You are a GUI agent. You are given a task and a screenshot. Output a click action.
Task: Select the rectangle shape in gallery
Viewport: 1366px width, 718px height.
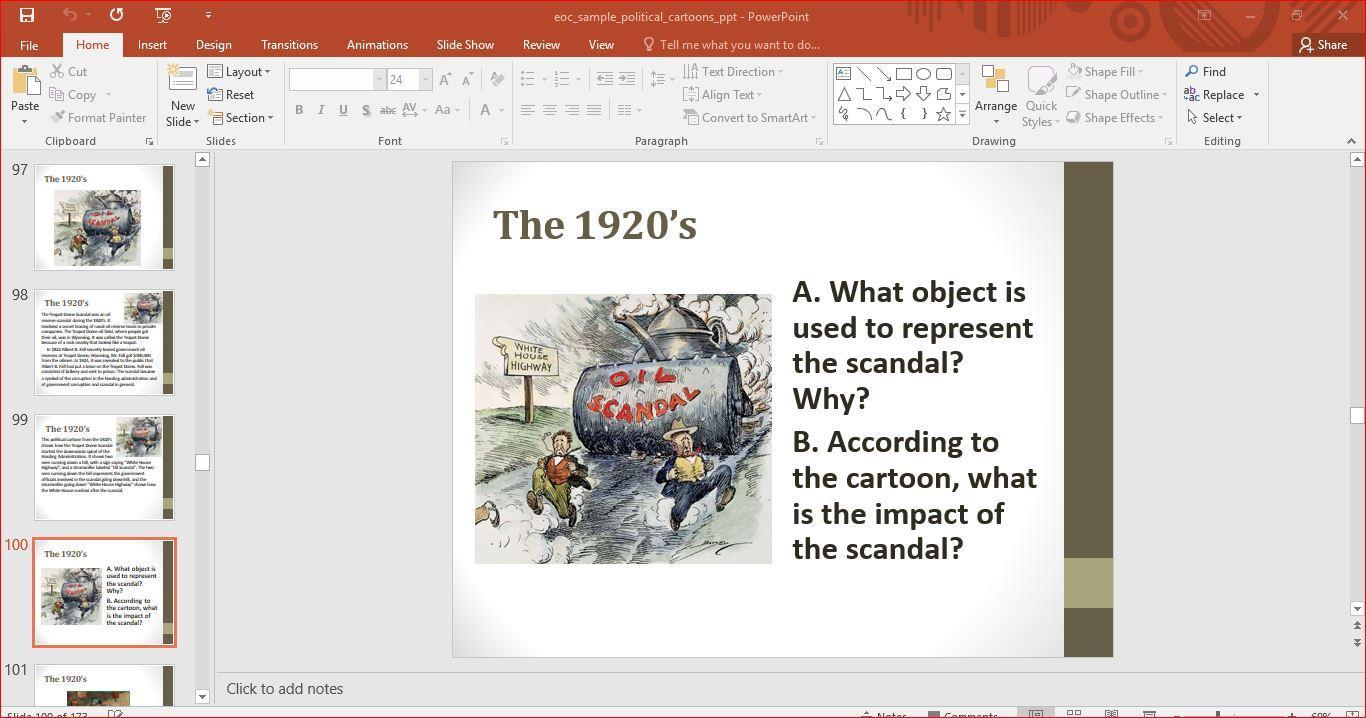[903, 74]
